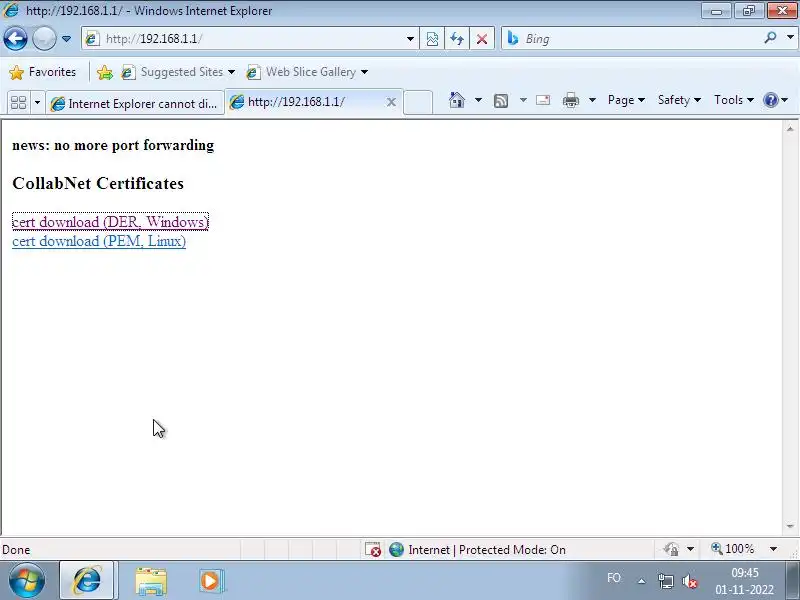Expand the zoom level dropdown arrow

pyautogui.click(x=773, y=549)
